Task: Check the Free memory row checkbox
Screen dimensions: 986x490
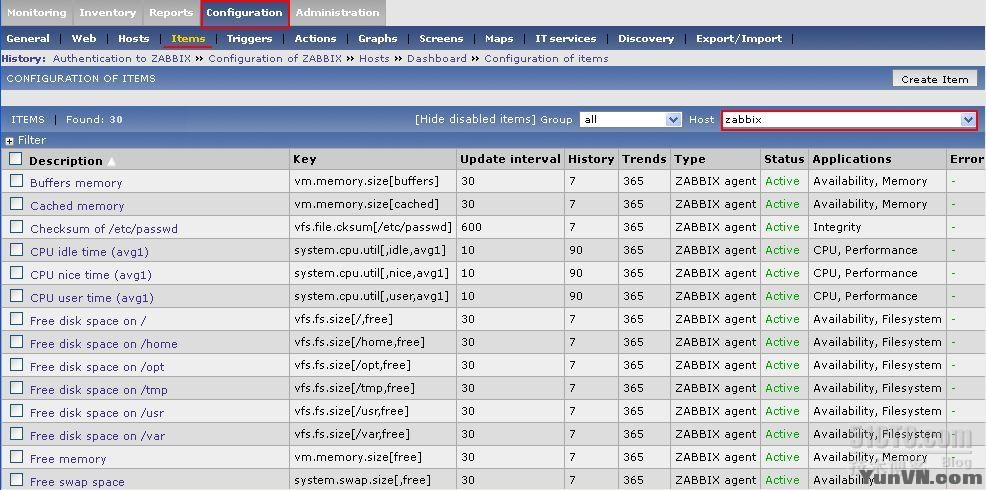Action: 16,457
